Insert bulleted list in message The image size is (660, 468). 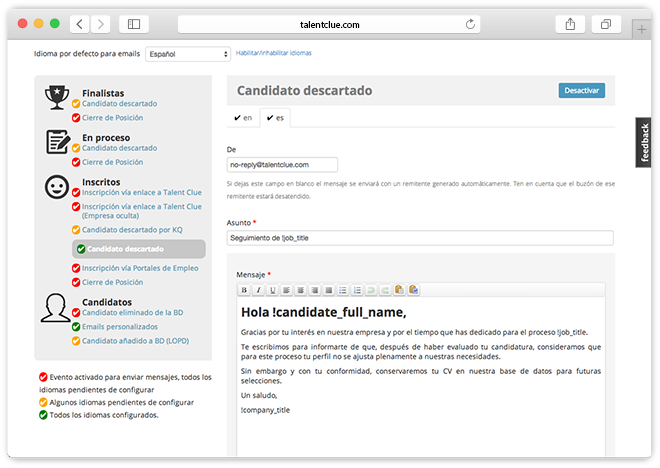pyautogui.click(x=343, y=290)
